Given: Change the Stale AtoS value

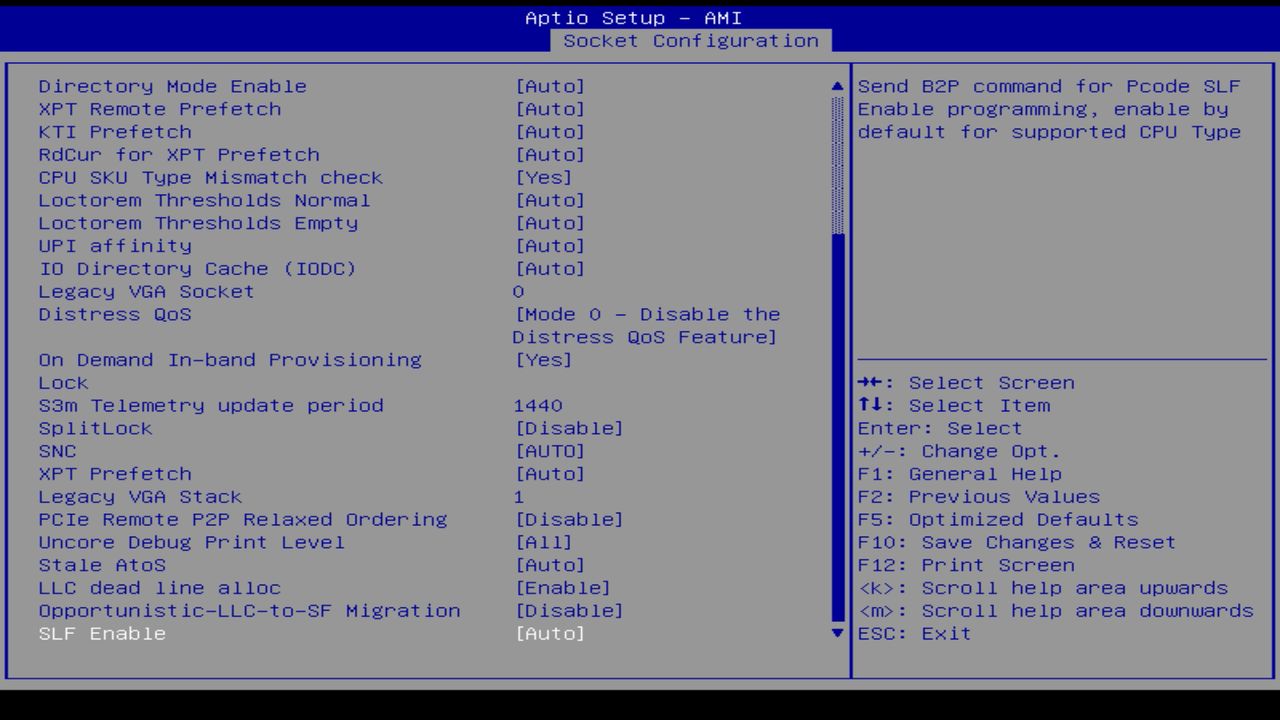Looking at the screenshot, I should [x=551, y=565].
